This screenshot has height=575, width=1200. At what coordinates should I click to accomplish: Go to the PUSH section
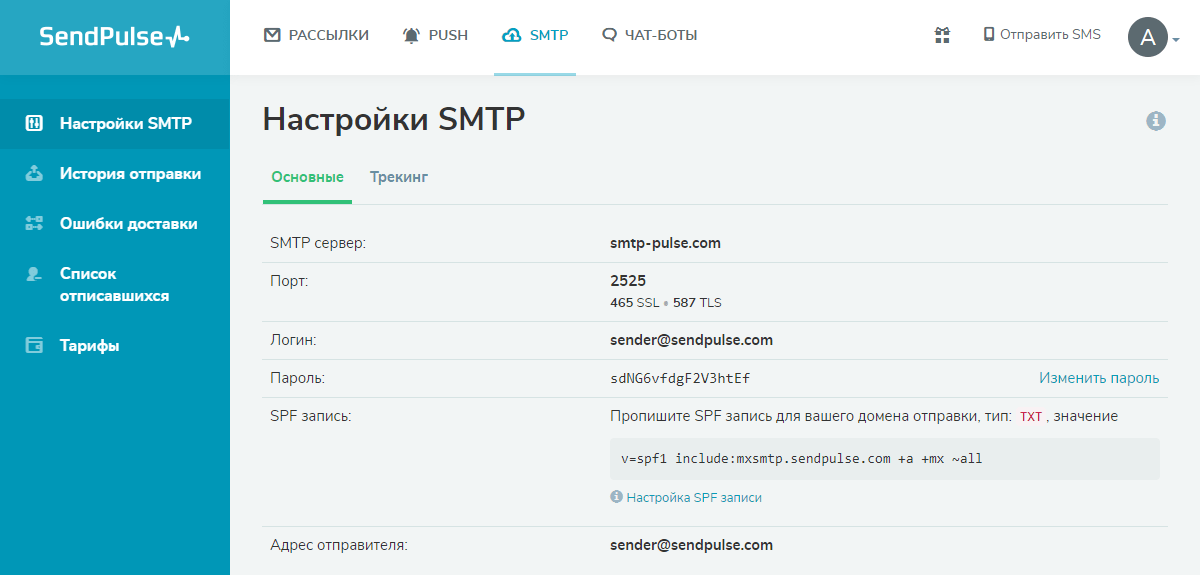(x=435, y=35)
